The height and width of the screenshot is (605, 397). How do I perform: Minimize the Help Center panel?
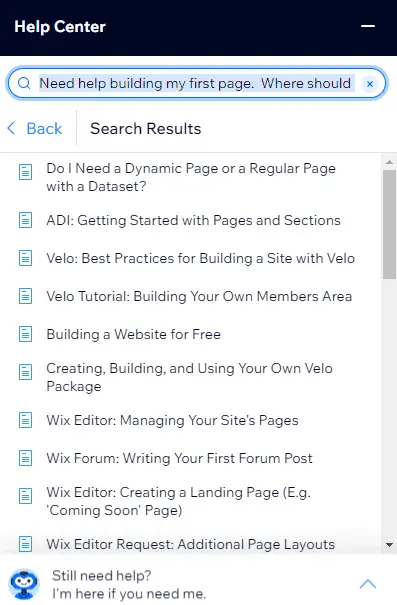(368, 26)
